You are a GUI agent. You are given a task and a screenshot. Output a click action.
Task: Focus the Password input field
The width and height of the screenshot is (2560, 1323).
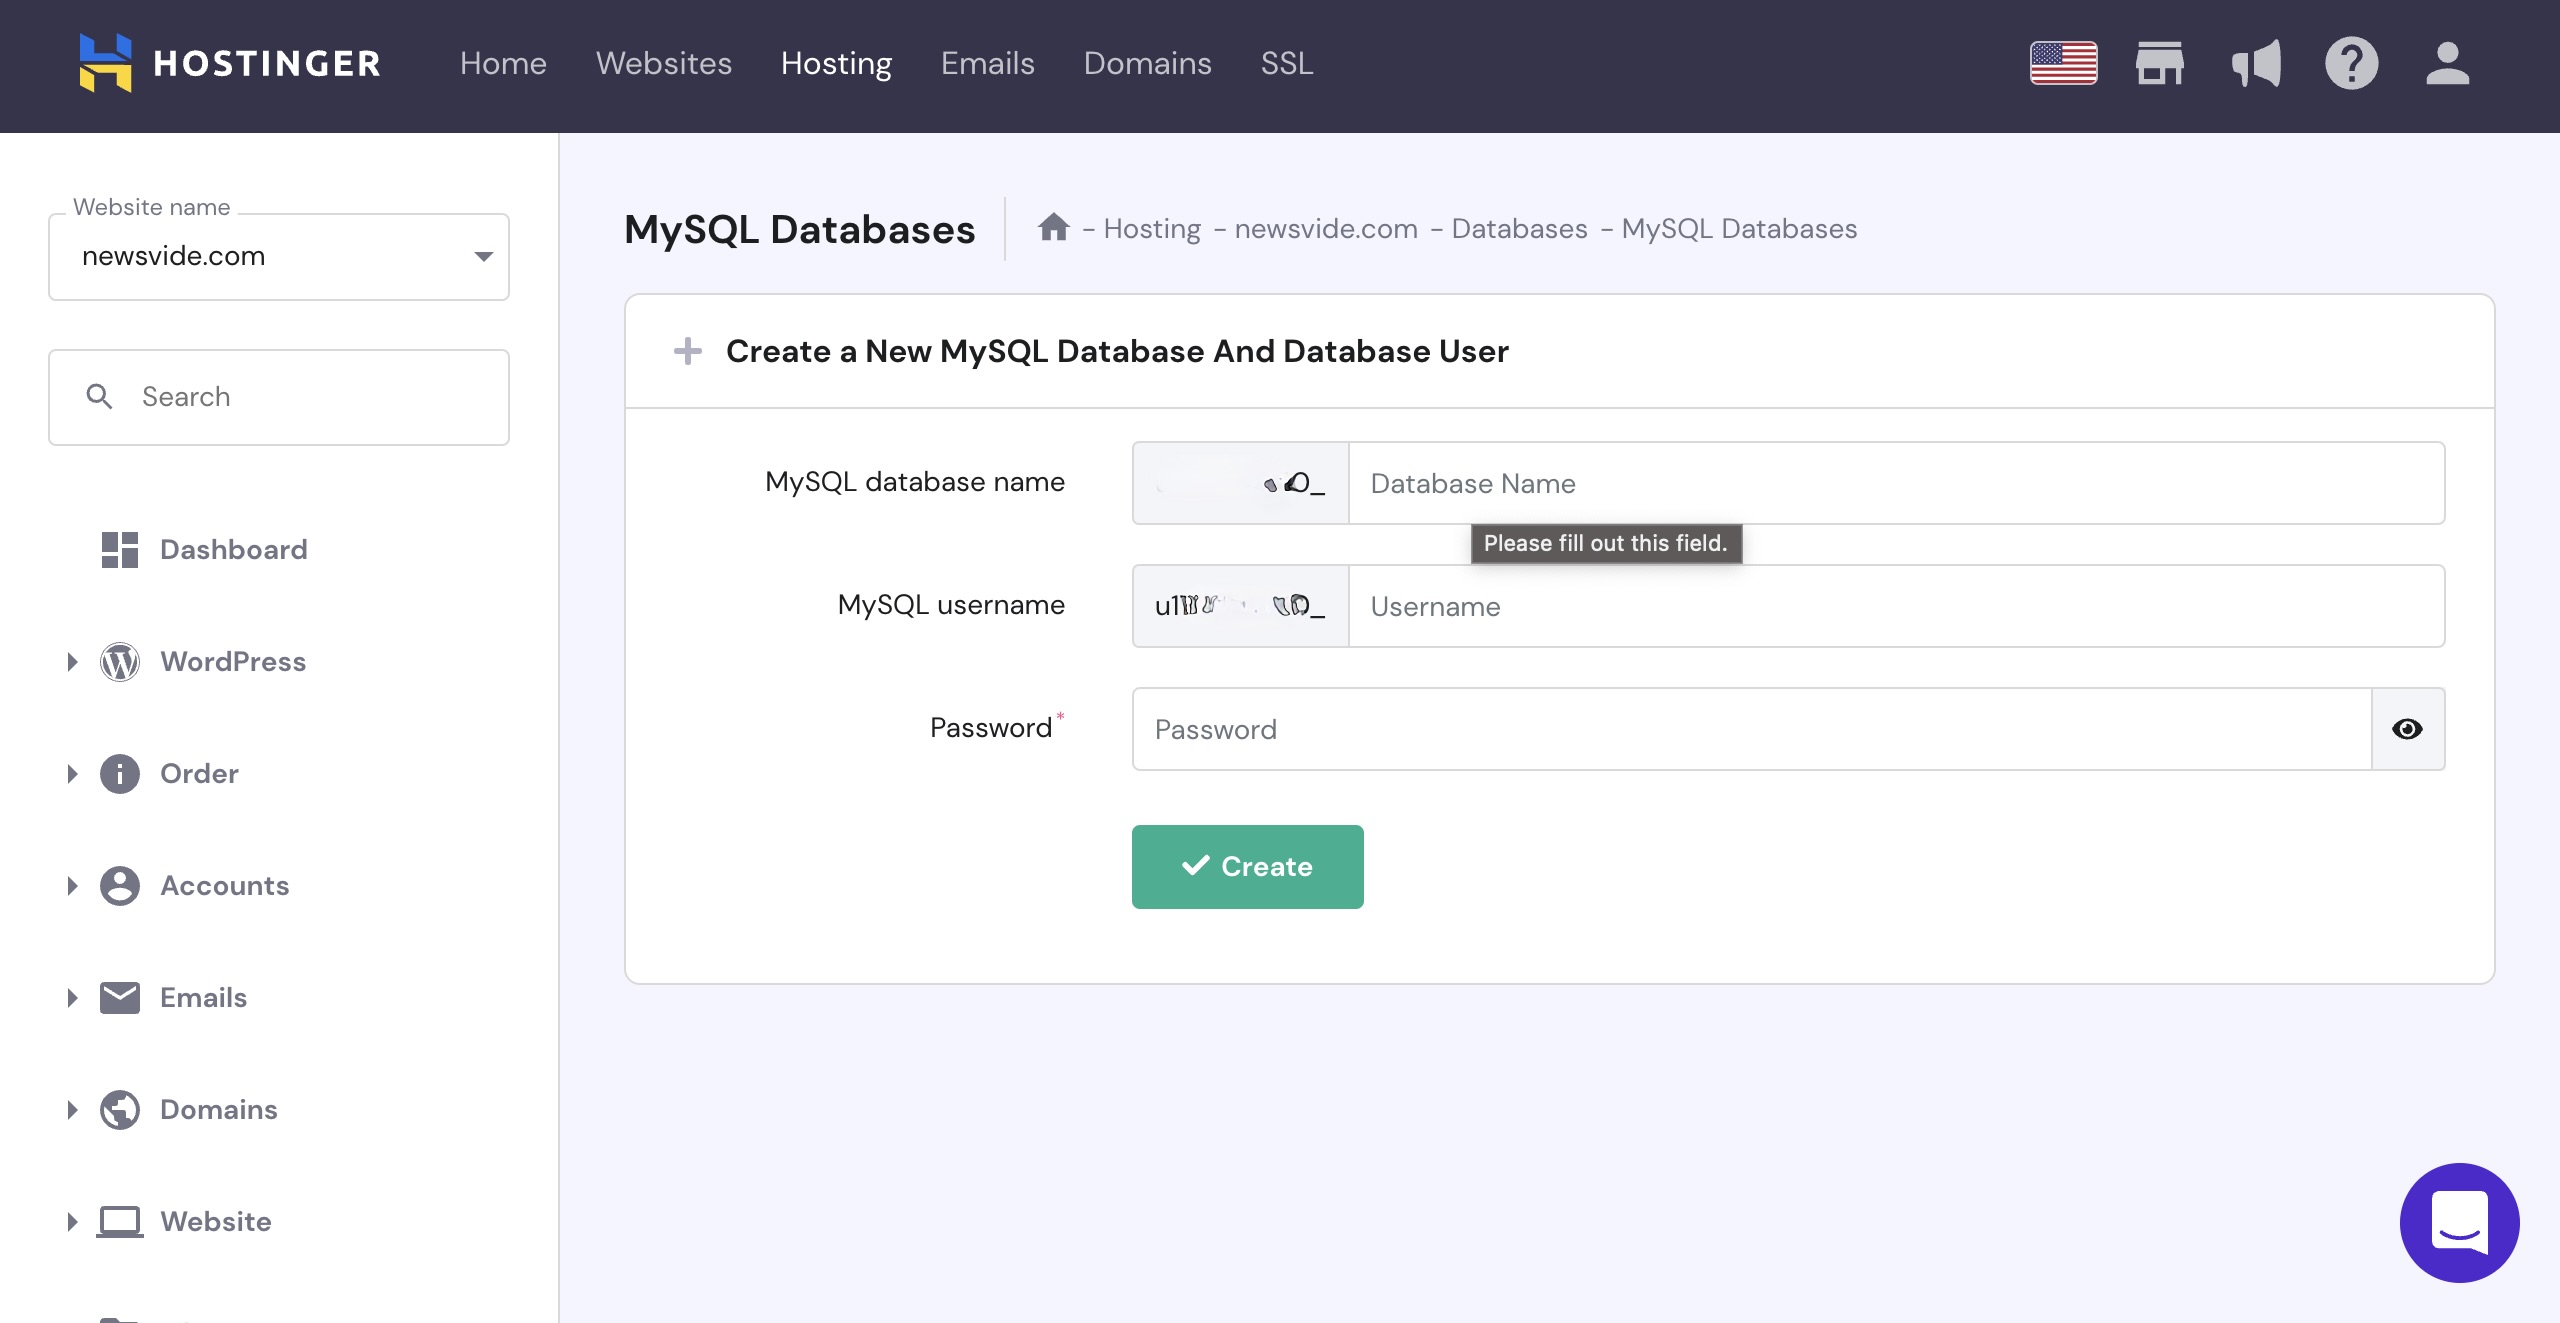[x=1752, y=729]
